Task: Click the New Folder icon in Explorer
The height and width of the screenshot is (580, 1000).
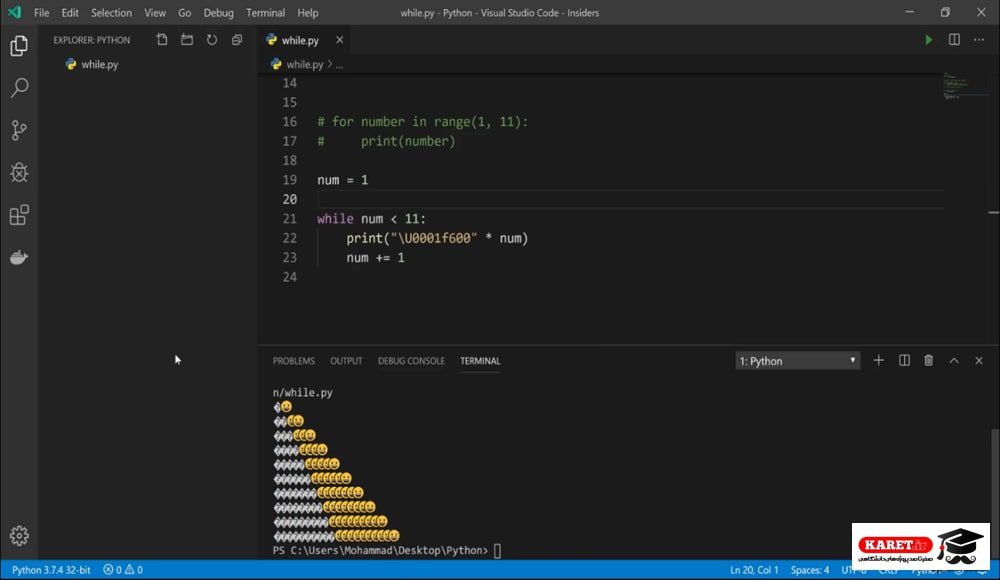Action: point(187,40)
